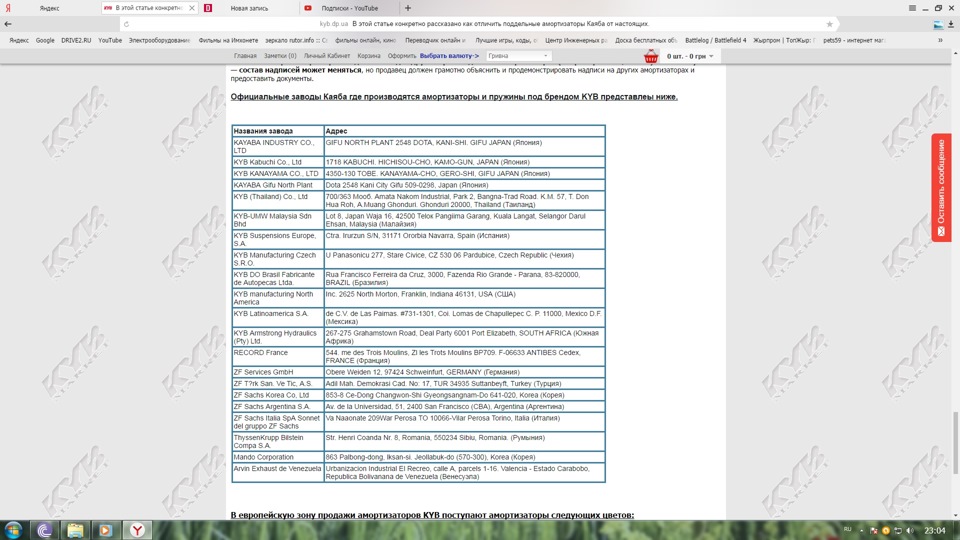This screenshot has height=540, width=960.
Task: Open the Электрооборудование bookmark
Action: pos(159,40)
